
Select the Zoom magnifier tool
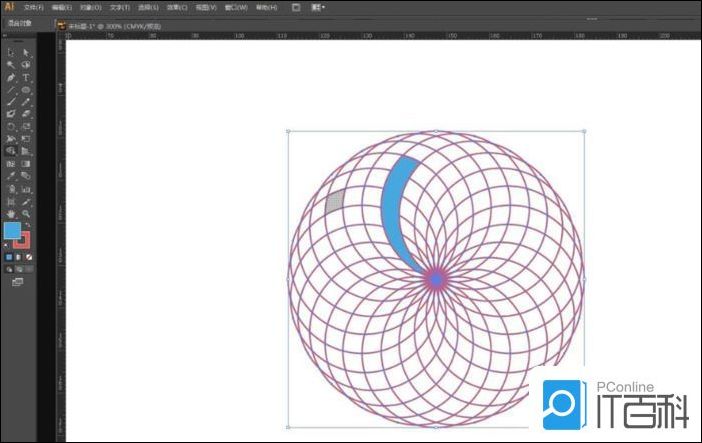pyautogui.click(x=26, y=213)
